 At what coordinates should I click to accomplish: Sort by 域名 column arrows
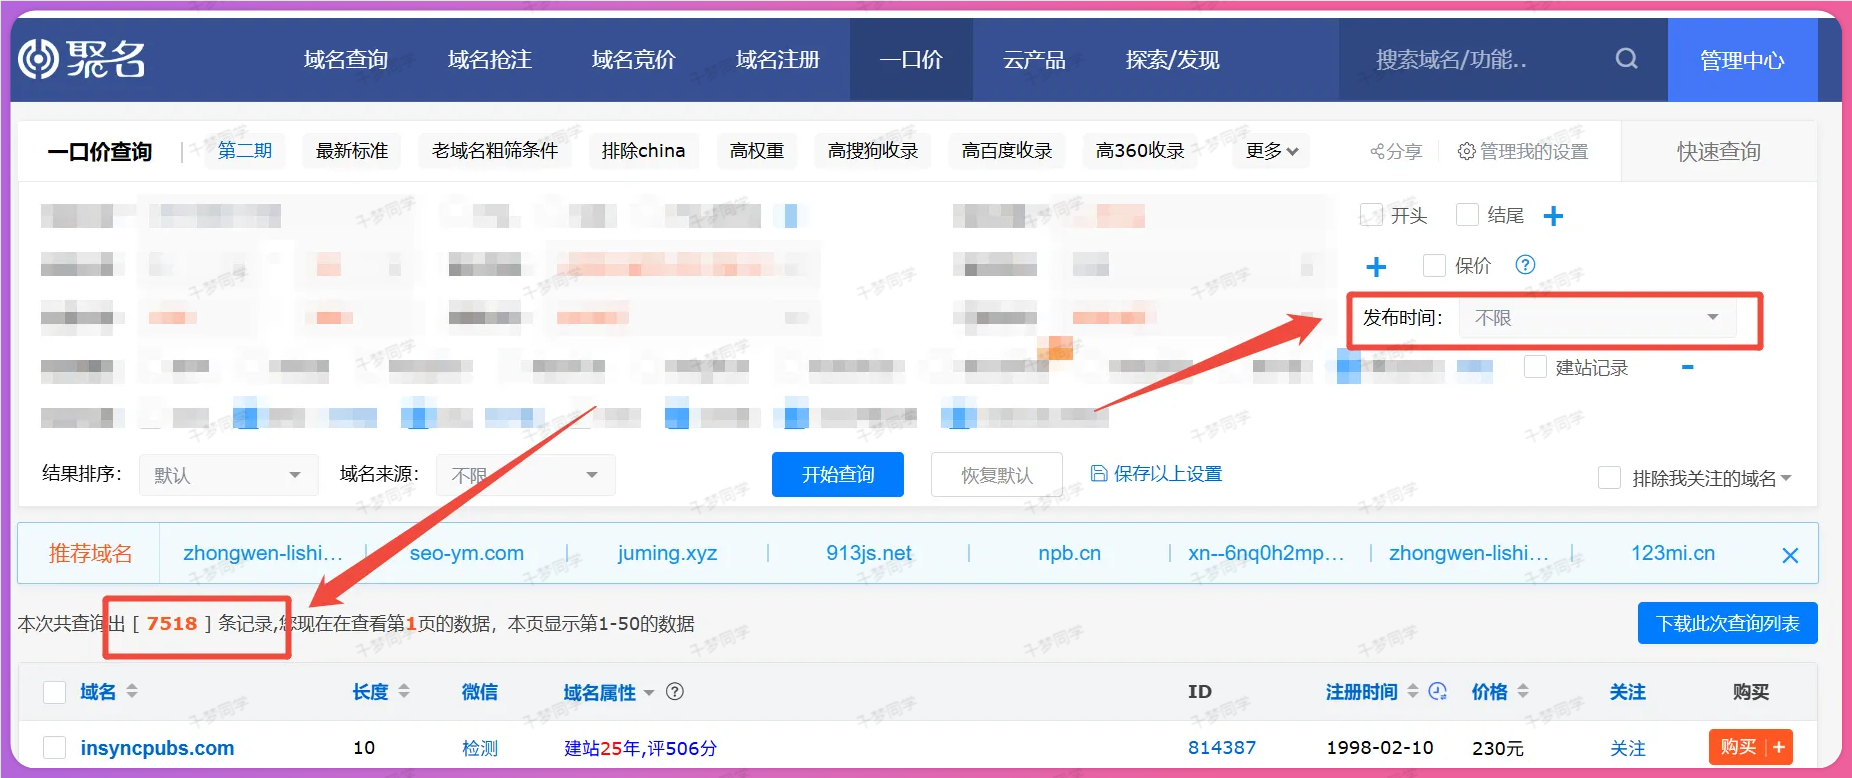tap(132, 691)
